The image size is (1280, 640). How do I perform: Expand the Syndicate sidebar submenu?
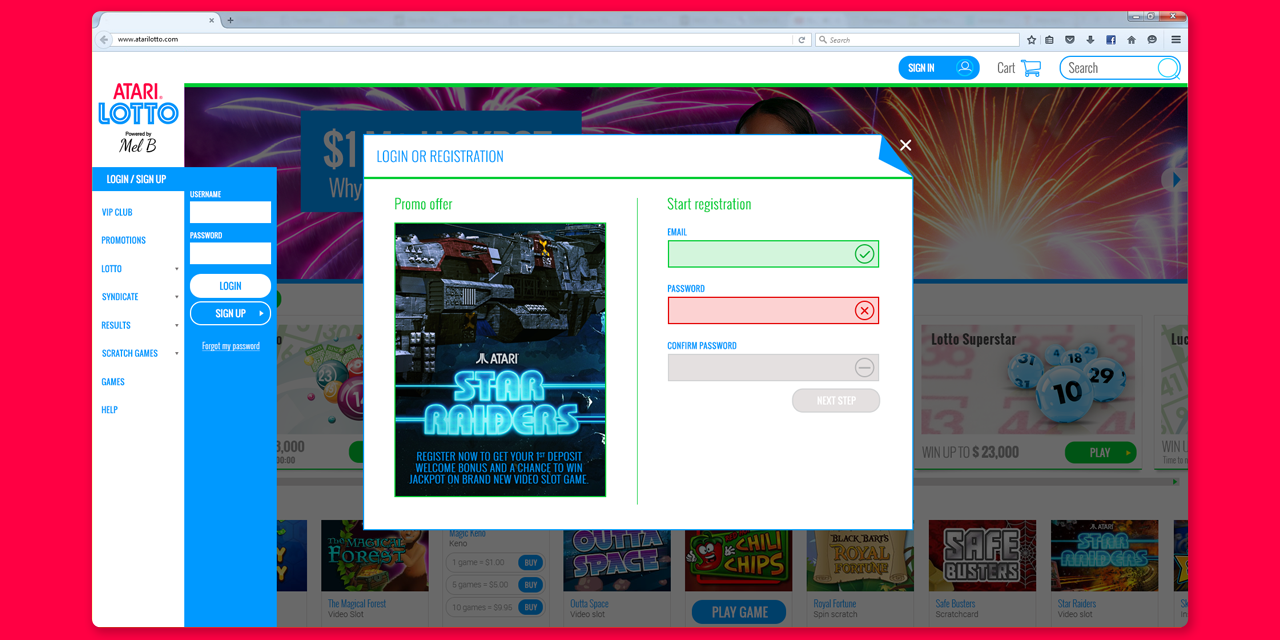(177, 297)
